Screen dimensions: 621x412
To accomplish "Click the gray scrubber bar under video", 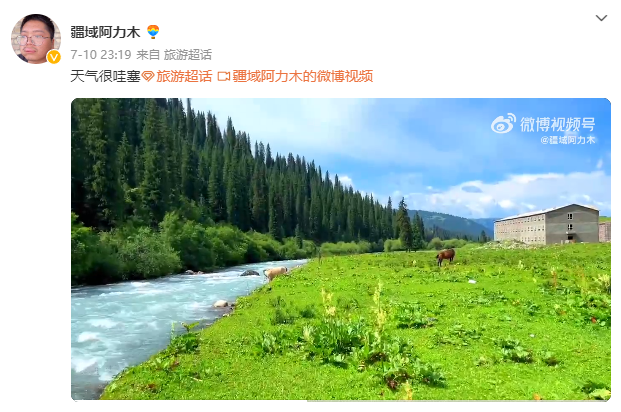I will (x=459, y=401).
